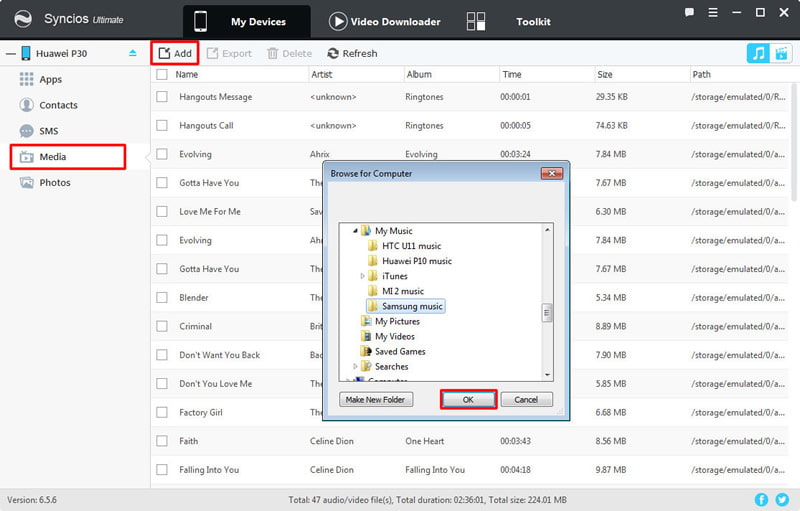Collapse the My Music folder
The image size is (800, 511).
point(355,231)
